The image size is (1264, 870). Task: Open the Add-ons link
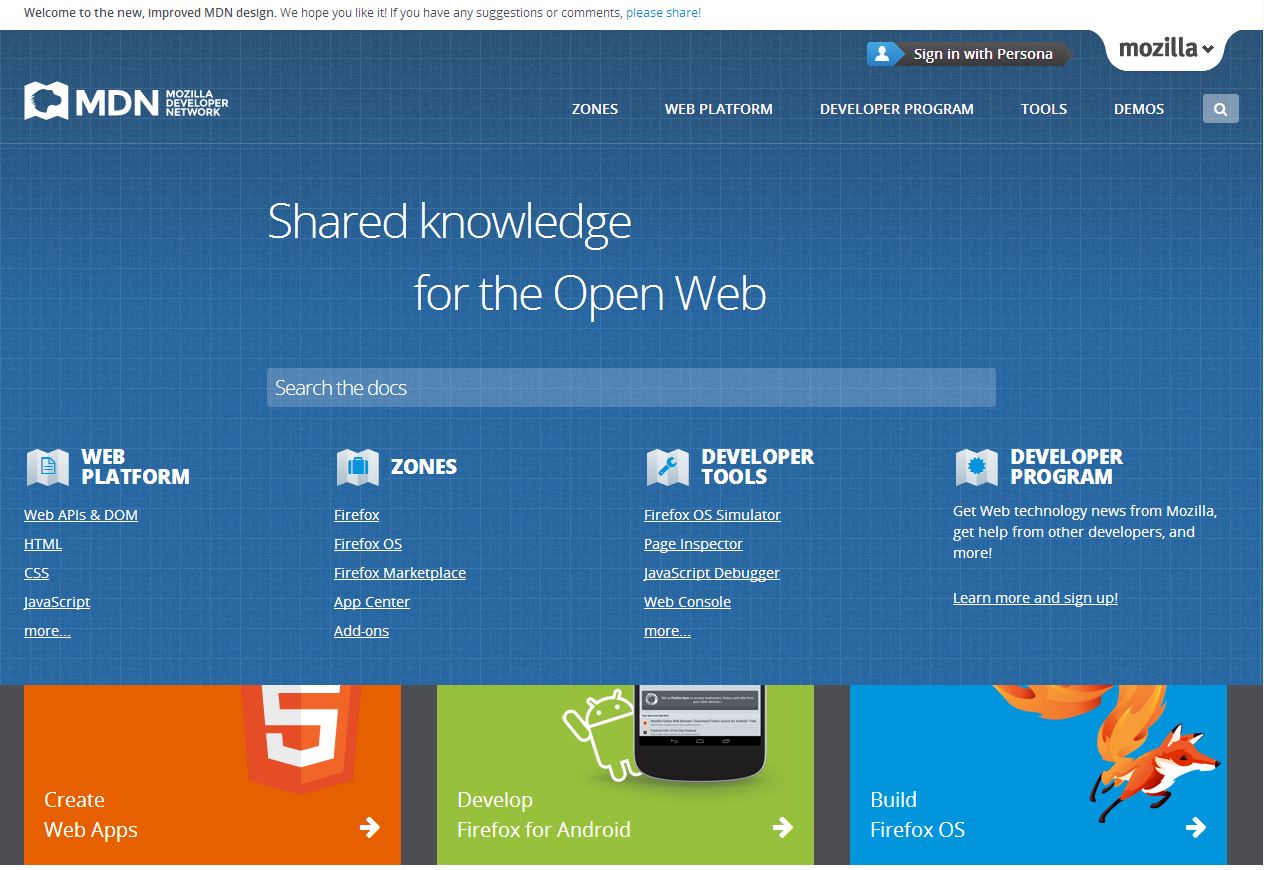point(361,631)
